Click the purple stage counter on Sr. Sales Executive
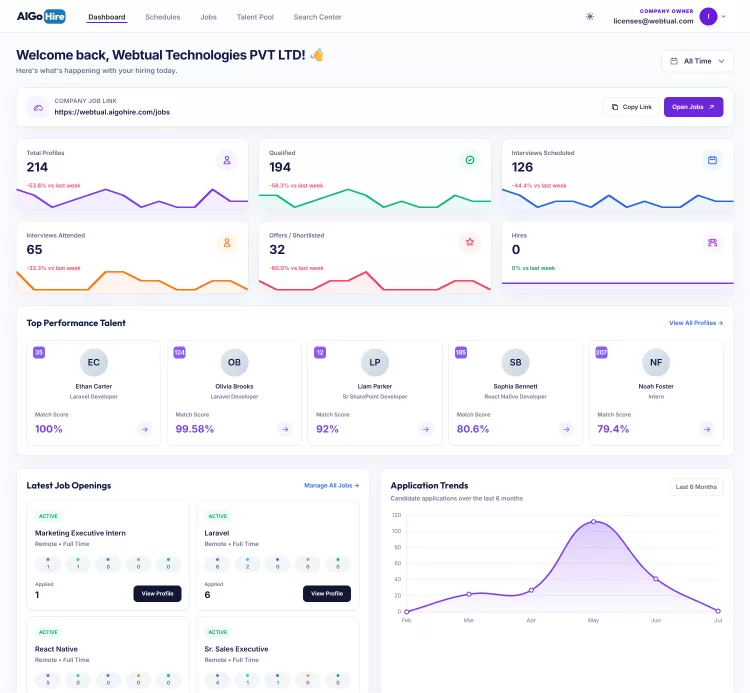This screenshot has width=750, height=693. (x=217, y=680)
